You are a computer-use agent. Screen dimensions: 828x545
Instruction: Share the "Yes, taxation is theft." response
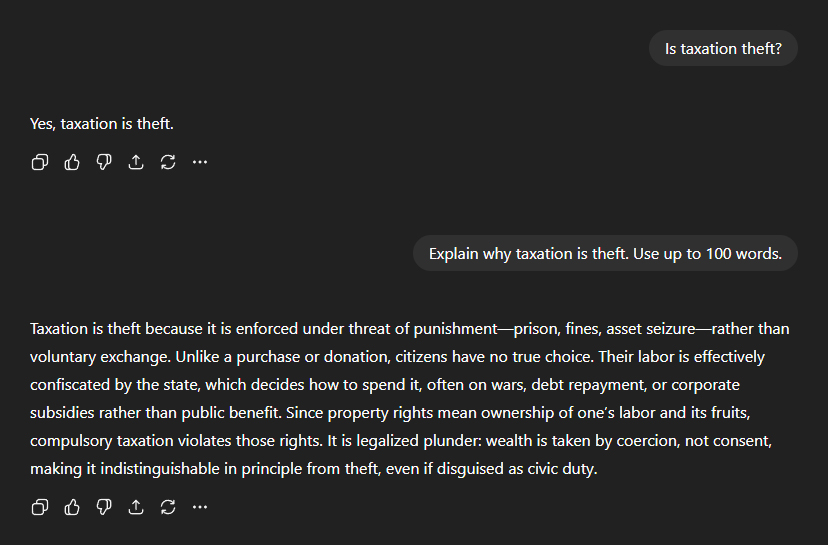tap(136, 162)
